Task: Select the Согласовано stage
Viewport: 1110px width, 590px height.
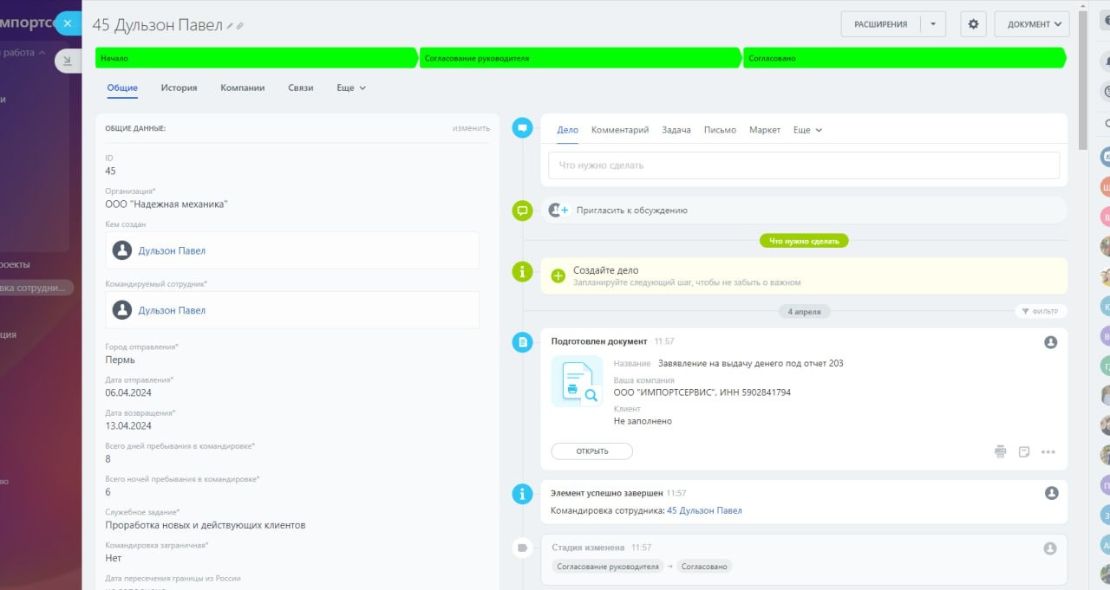Action: pos(904,58)
